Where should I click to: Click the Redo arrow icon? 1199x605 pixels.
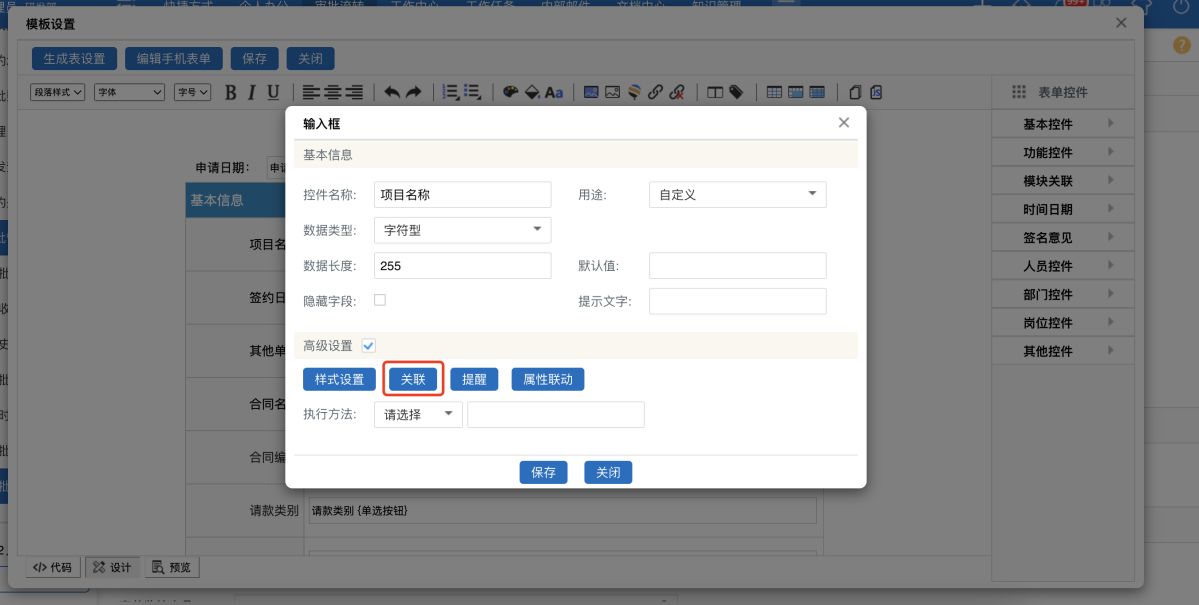click(413, 92)
